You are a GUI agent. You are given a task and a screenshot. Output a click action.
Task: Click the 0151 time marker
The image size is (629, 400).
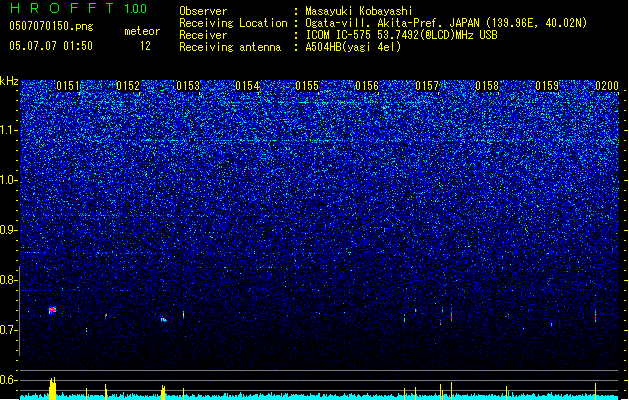(x=68, y=86)
